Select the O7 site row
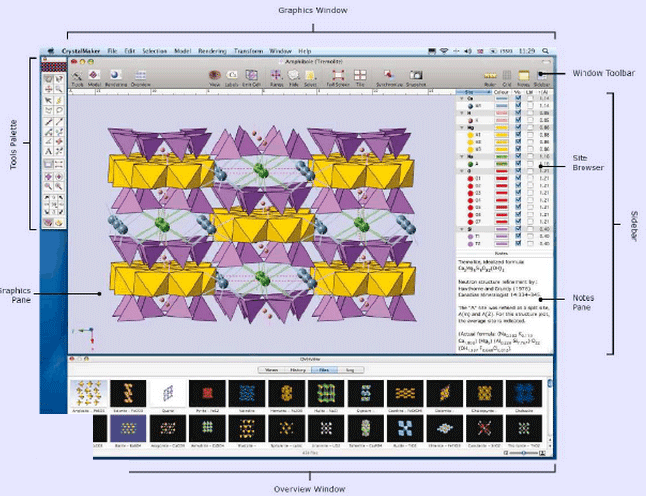 tap(504, 222)
